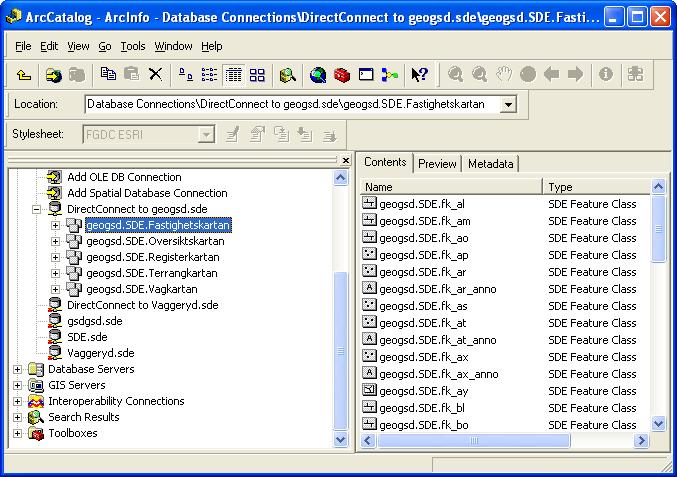Open the Location dropdown arrow
677x477 pixels.
509,104
